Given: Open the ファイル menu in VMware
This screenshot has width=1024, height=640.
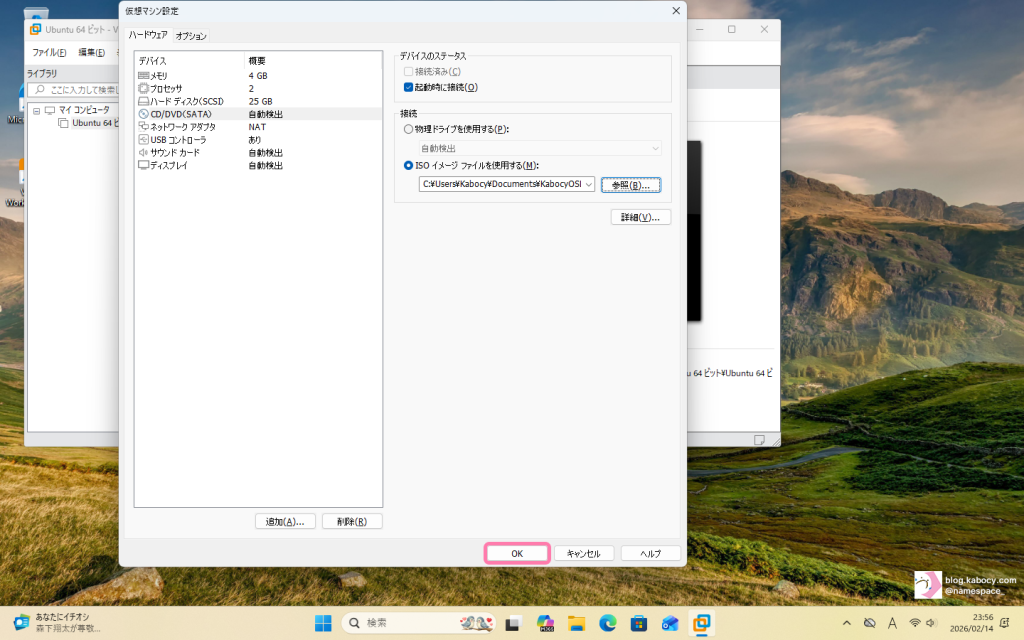Looking at the screenshot, I should pos(49,52).
